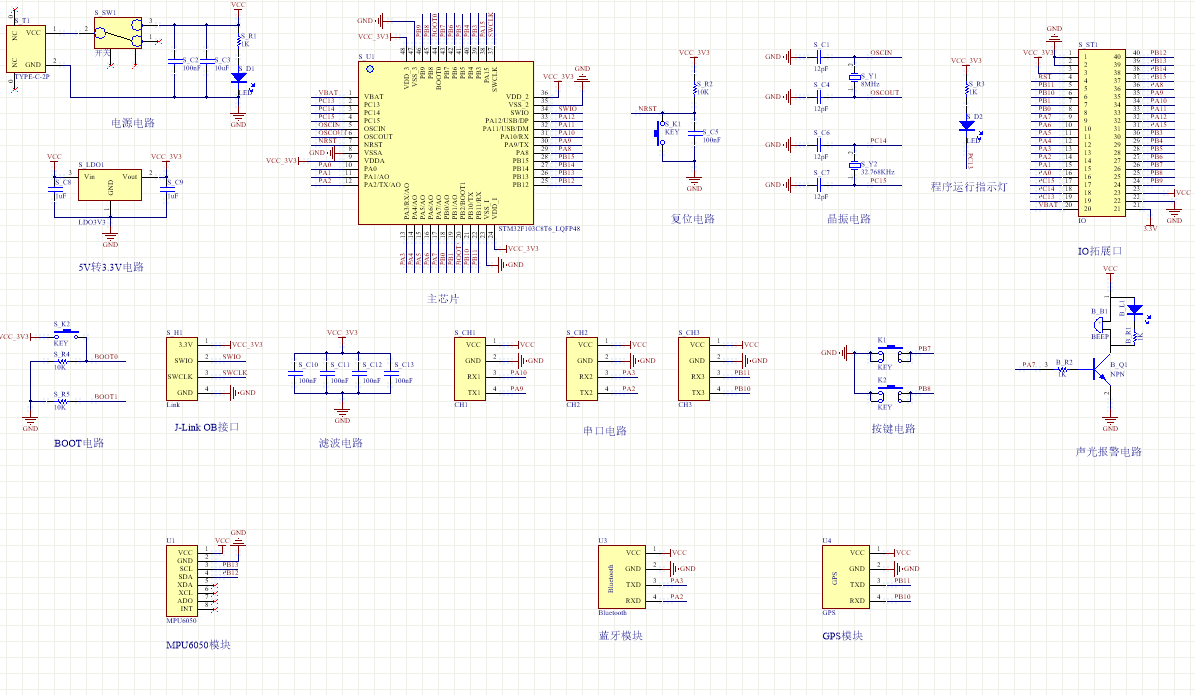Select the STM32F103C8T6 main chip symbol
This screenshot has width=1195, height=695.
click(446, 143)
